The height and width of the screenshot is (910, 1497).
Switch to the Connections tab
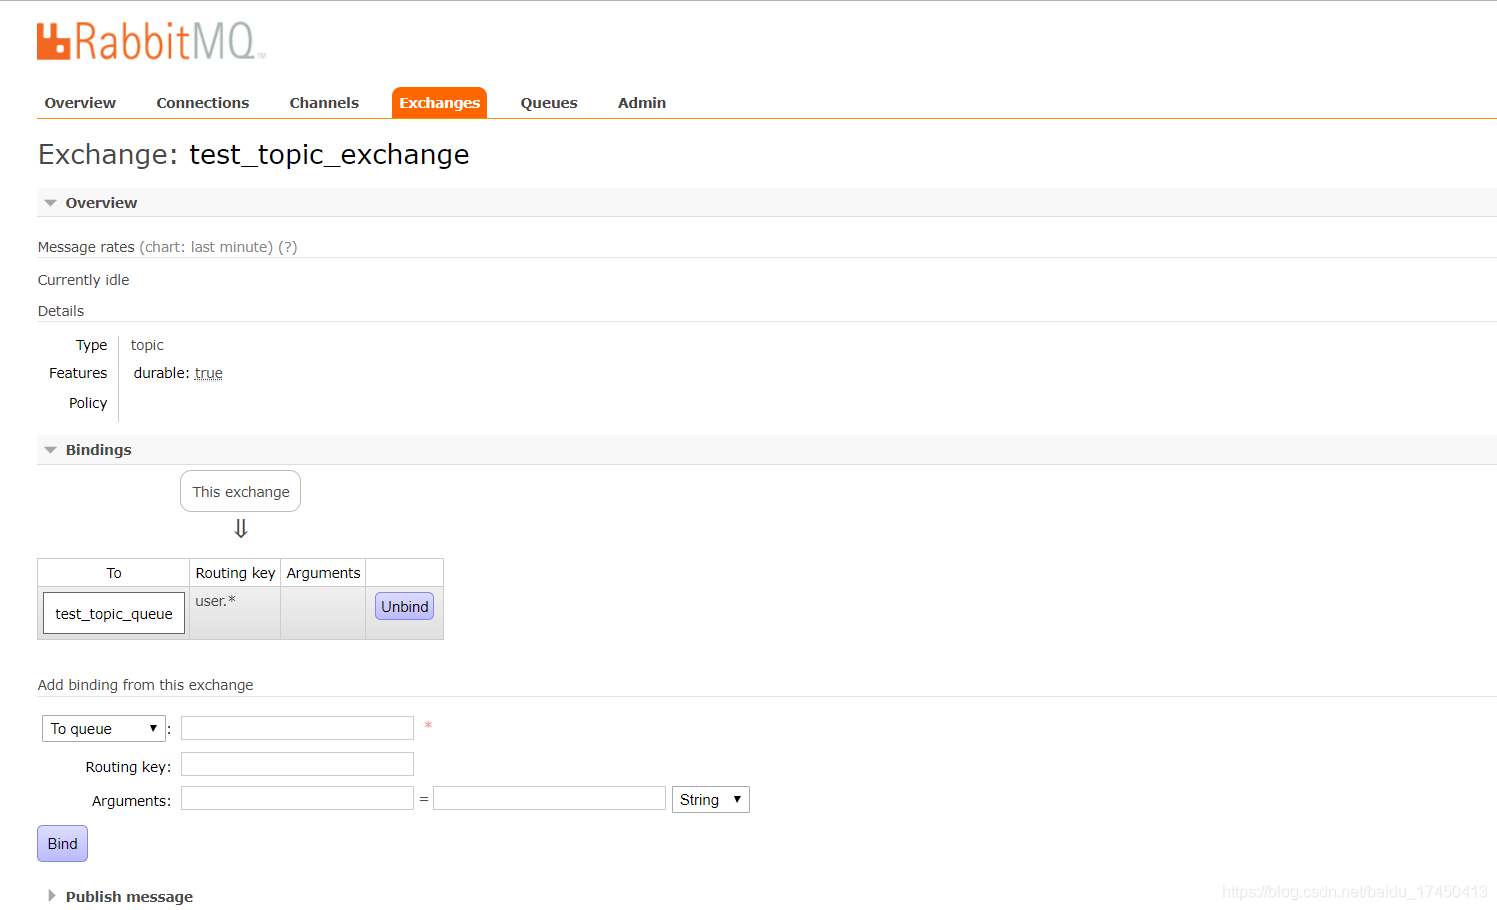pos(203,103)
